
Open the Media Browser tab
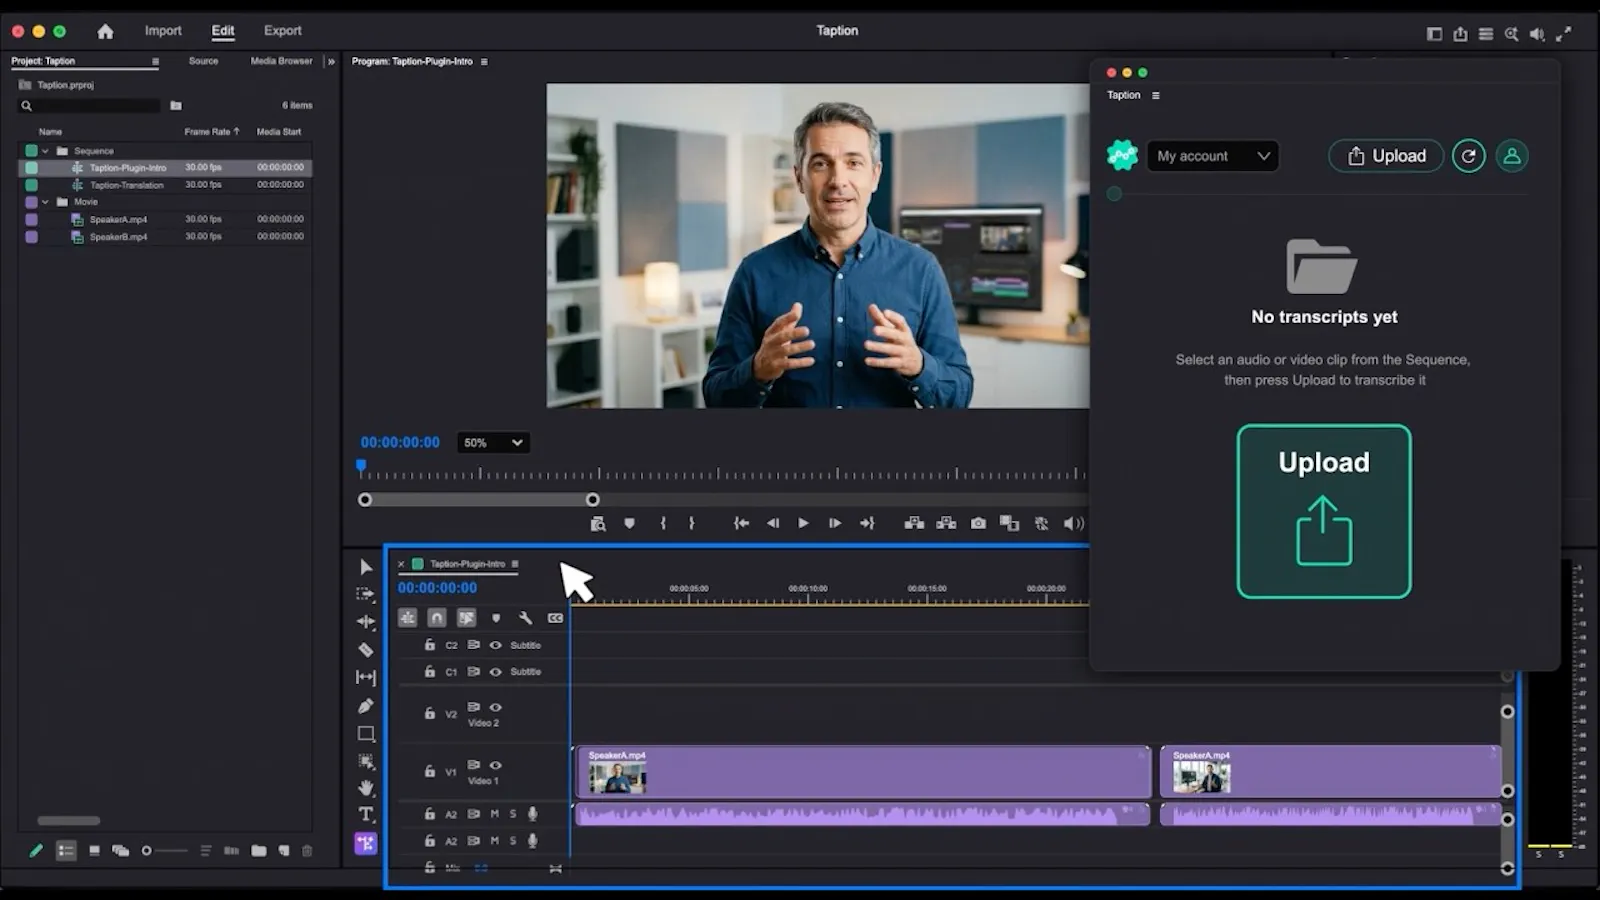281,61
